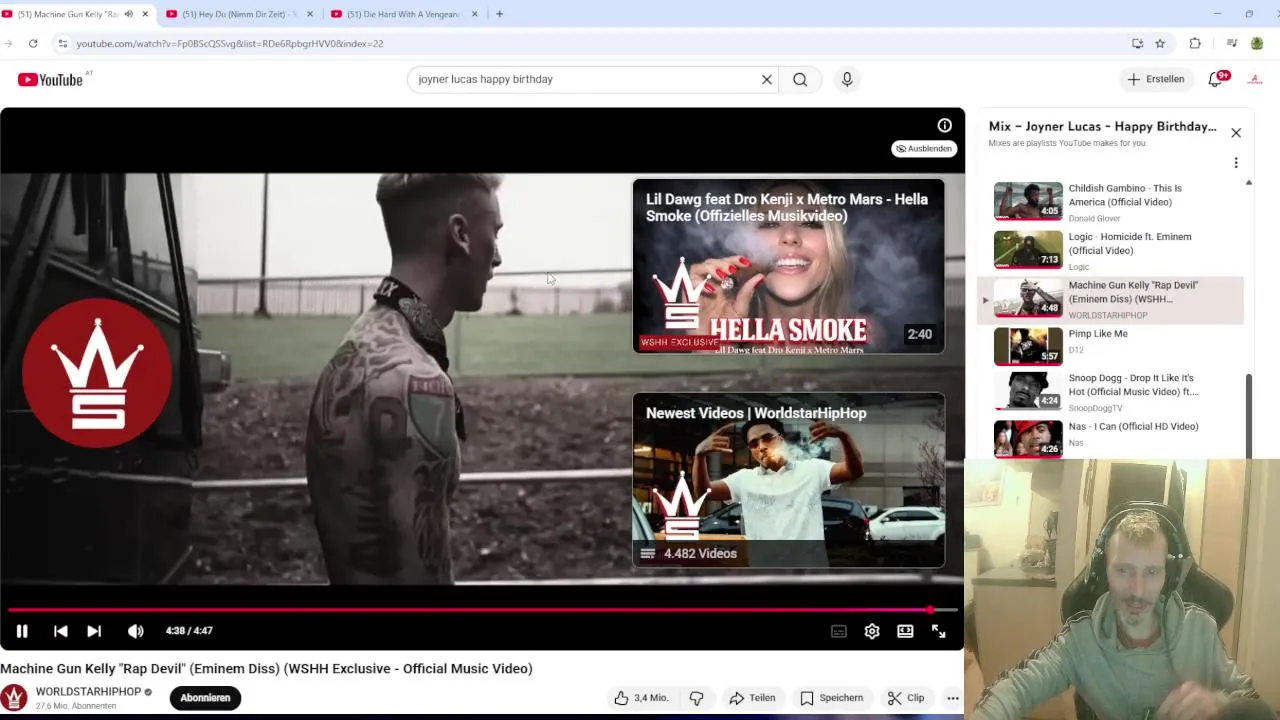Viewport: 1280px width, 720px height.
Task: Open the browser profile avatar
Action: [1257, 44]
